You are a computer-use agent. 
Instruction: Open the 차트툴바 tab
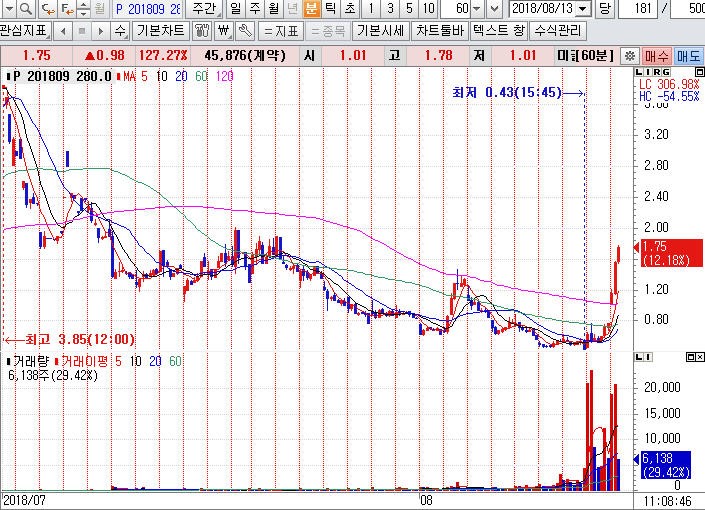click(x=440, y=30)
